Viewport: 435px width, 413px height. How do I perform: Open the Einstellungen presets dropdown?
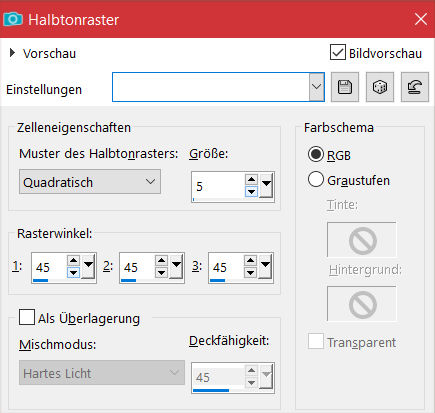pos(316,87)
